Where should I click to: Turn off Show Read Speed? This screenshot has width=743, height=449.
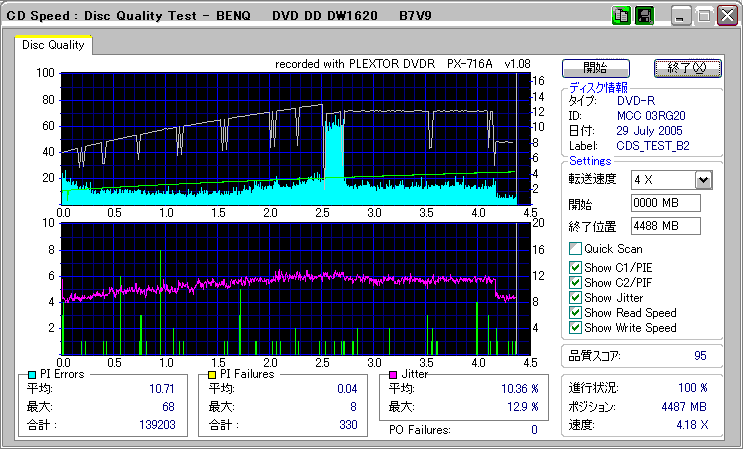575,313
